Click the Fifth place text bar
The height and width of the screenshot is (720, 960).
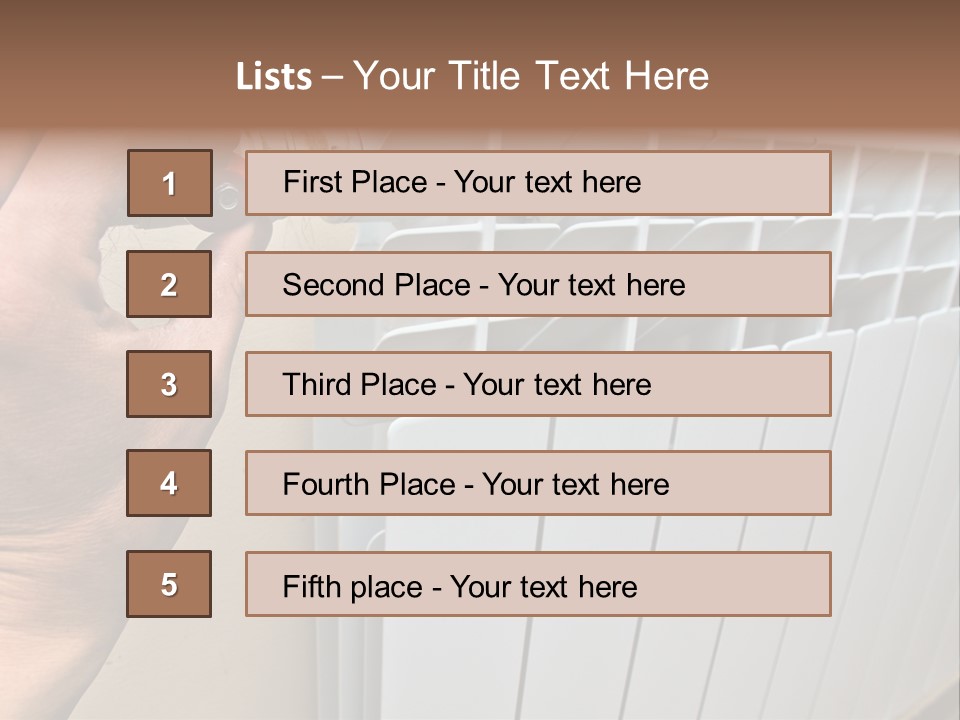(538, 584)
